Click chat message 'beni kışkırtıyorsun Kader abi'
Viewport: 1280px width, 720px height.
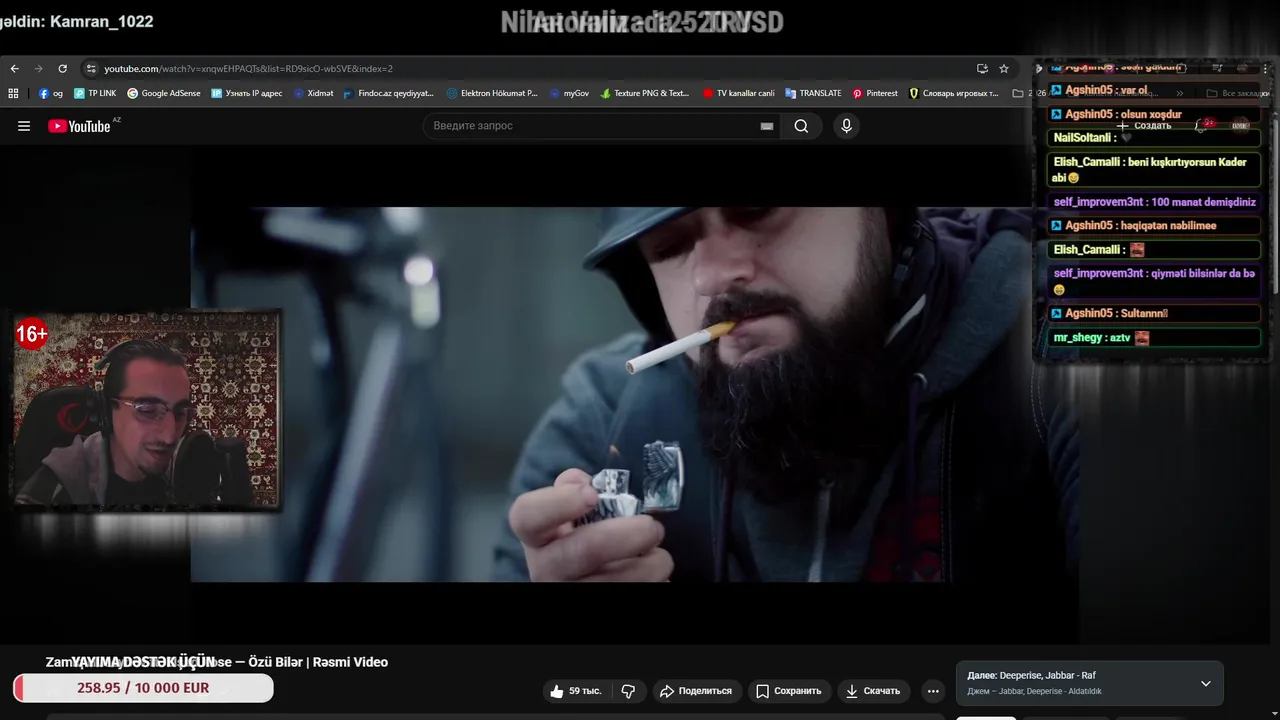(x=1154, y=170)
